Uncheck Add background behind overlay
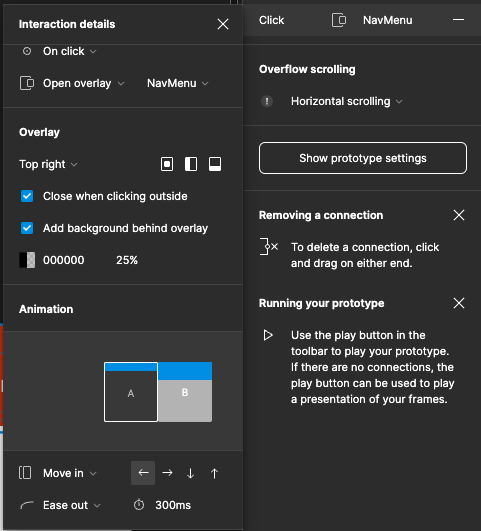Screen dimensions: 481x531 coord(27,228)
